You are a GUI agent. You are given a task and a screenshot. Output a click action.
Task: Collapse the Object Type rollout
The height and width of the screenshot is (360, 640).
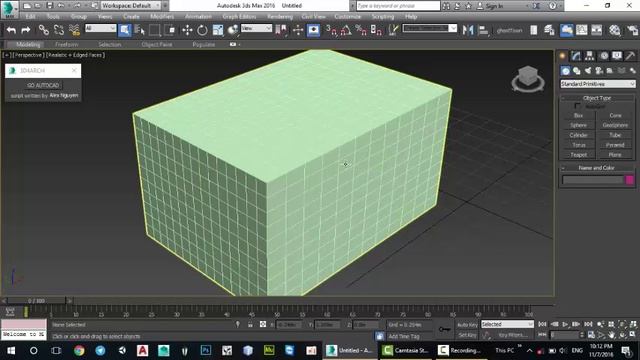point(597,98)
